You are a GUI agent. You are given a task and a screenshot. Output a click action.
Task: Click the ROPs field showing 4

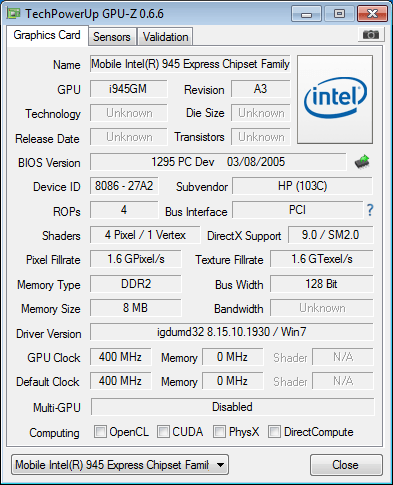124,210
